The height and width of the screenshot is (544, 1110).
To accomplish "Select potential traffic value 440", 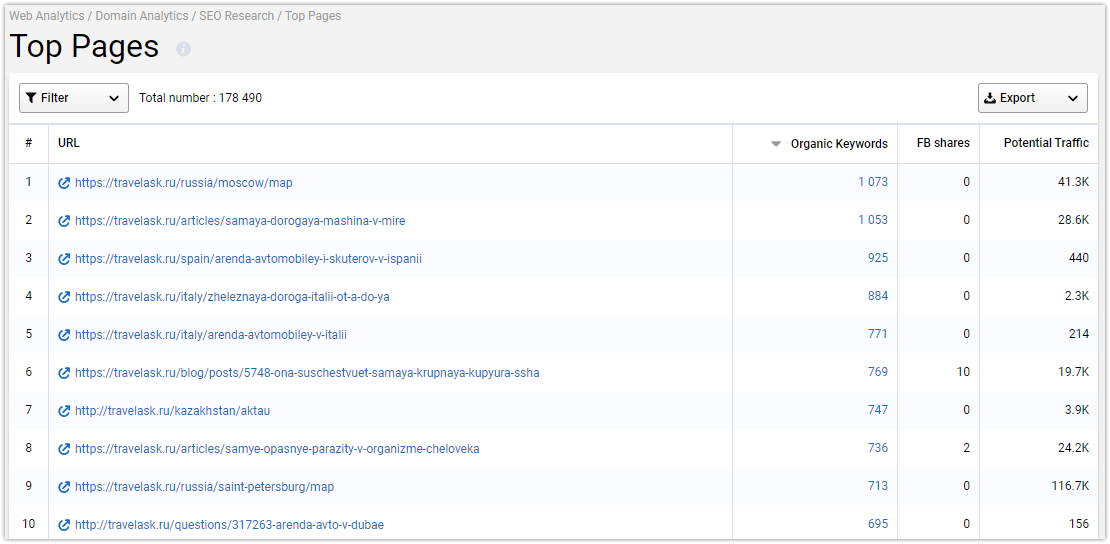I will 1079,258.
